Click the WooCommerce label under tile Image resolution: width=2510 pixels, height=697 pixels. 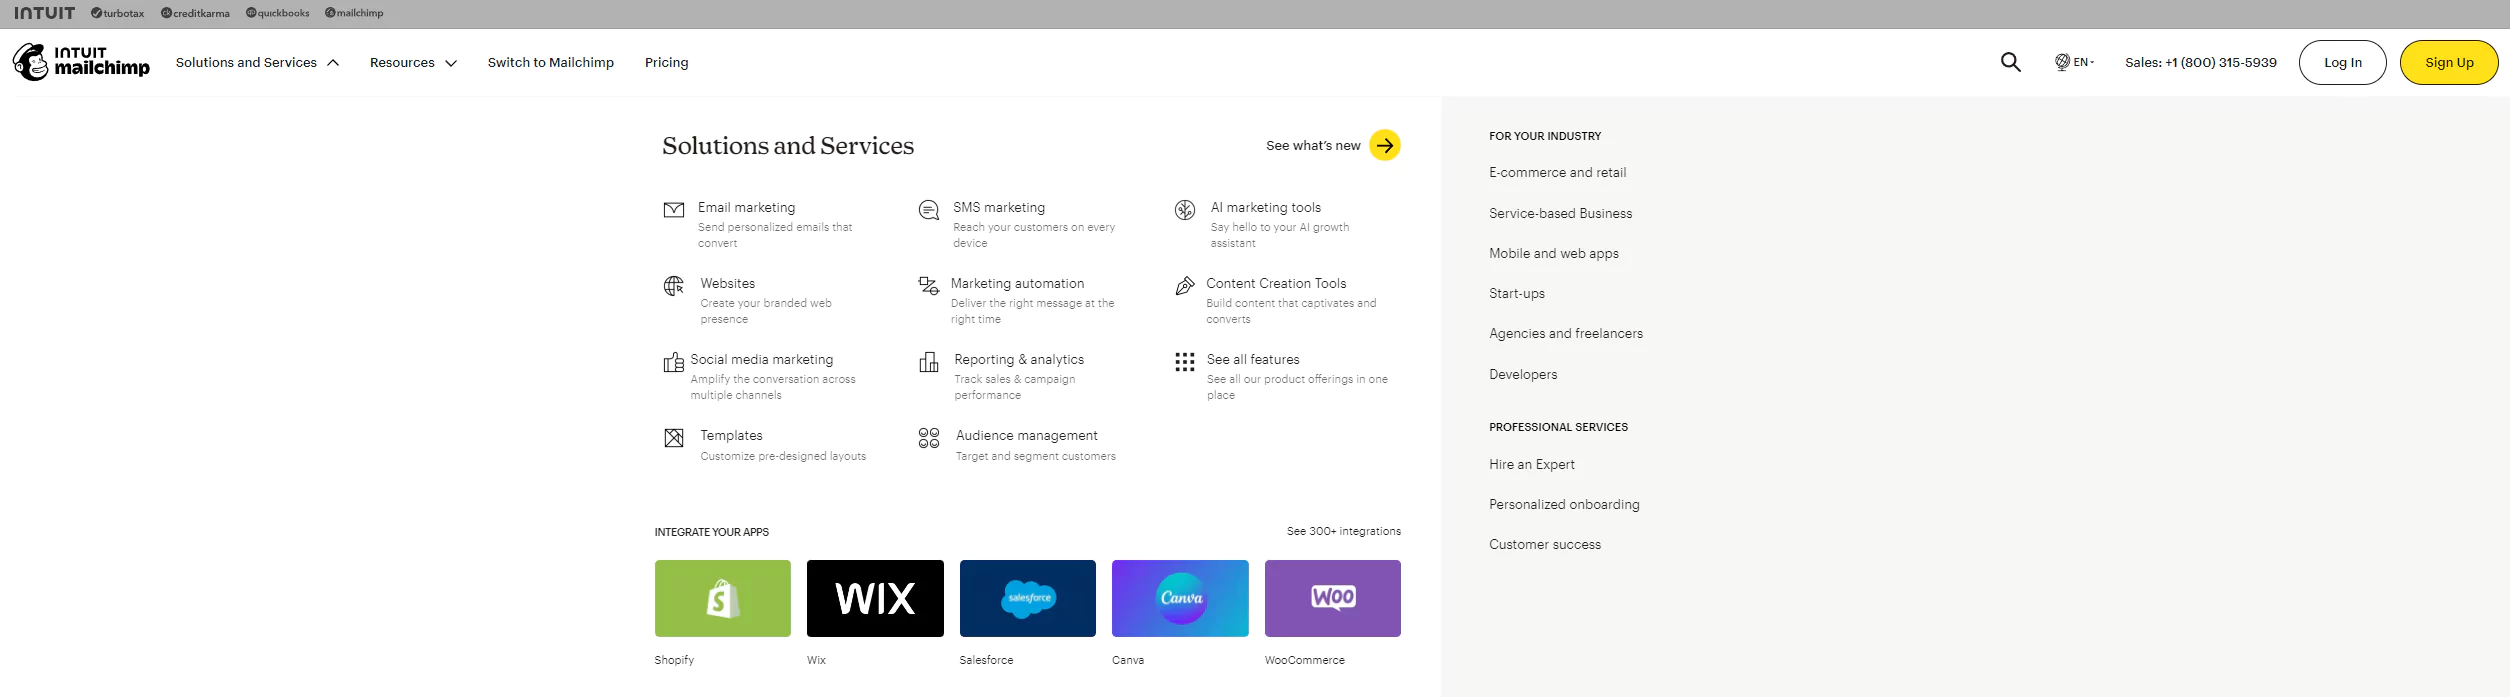pyautogui.click(x=1304, y=660)
